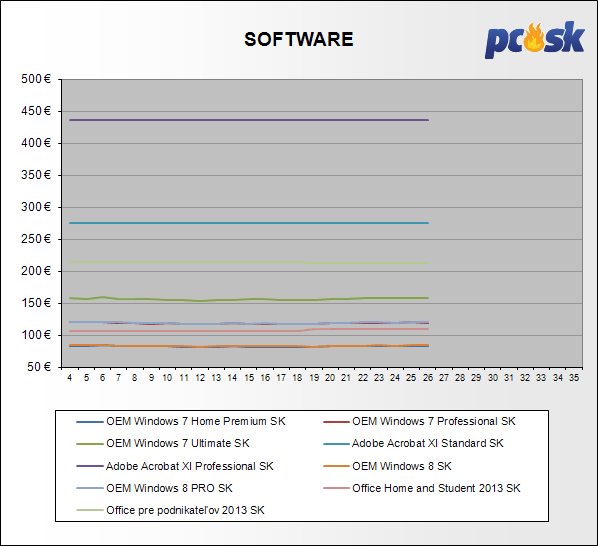The width and height of the screenshot is (598, 546).
Task: Select Adobe Acrobat XI Professional SK legend entry
Action: pyautogui.click(x=175, y=466)
